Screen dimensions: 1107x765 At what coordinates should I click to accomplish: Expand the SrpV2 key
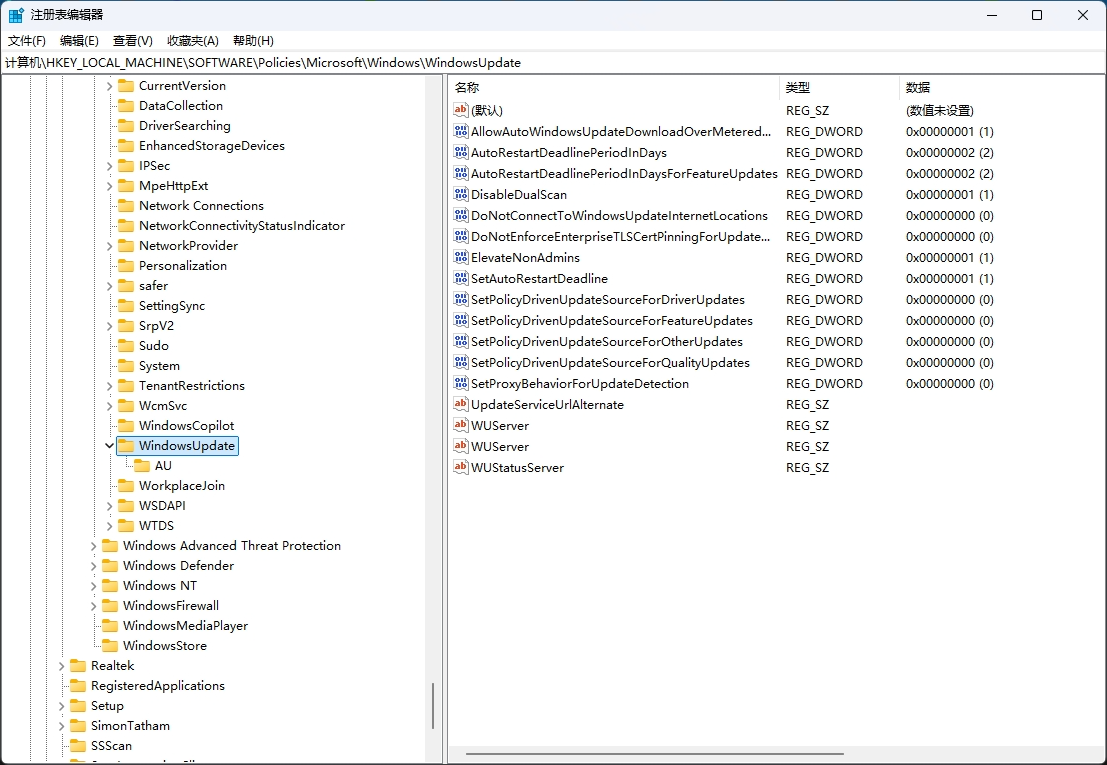pos(109,325)
